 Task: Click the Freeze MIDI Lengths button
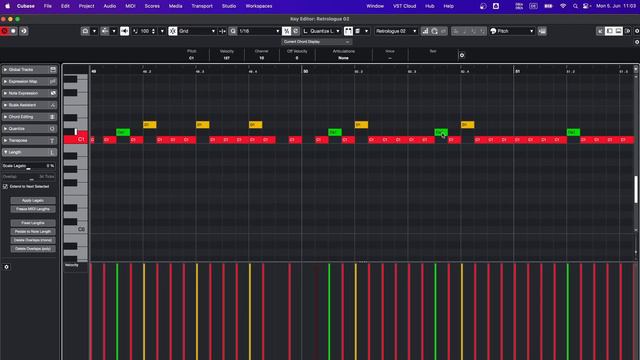tap(33, 209)
